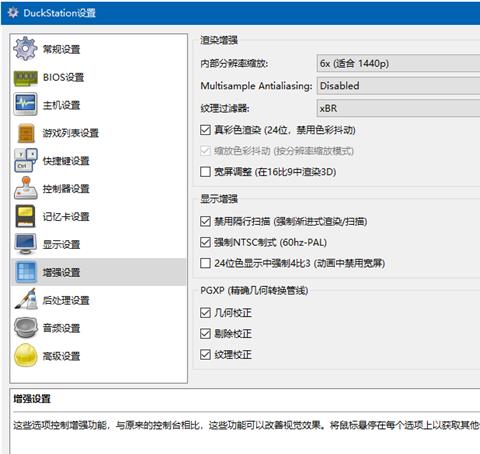The image size is (480, 454).
Task: Click the 记忆卡设置 memory card icon
Action: click(x=25, y=216)
